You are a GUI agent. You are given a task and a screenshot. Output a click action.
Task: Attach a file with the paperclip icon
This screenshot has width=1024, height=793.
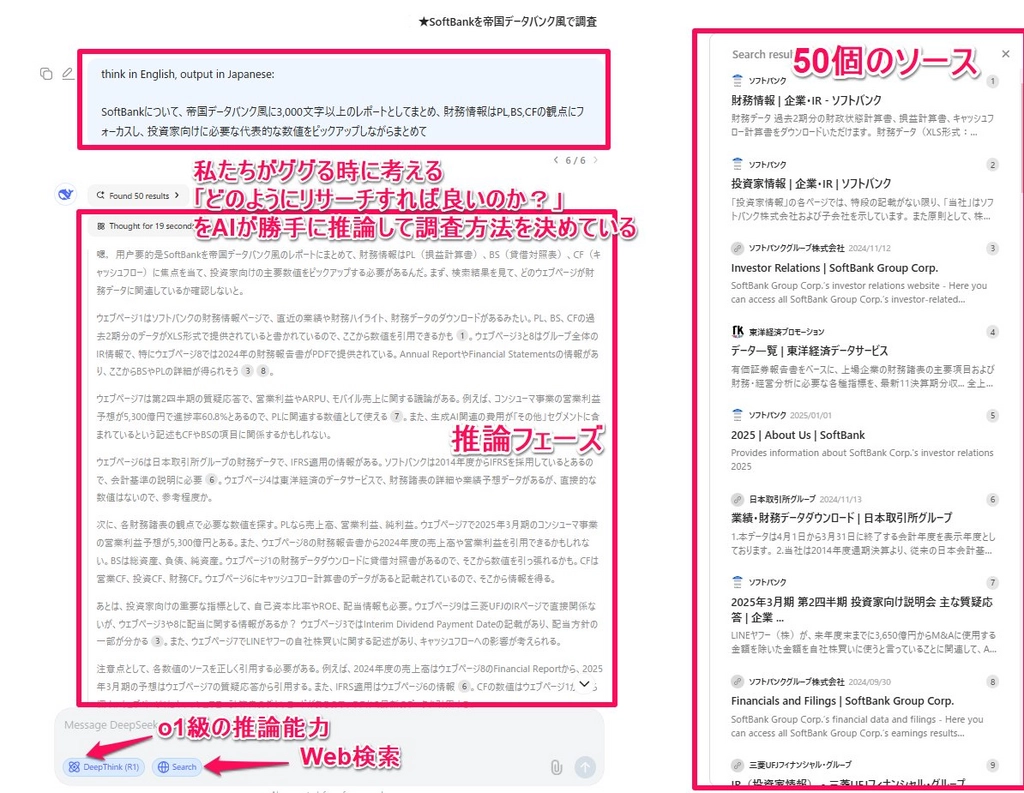pyautogui.click(x=556, y=767)
